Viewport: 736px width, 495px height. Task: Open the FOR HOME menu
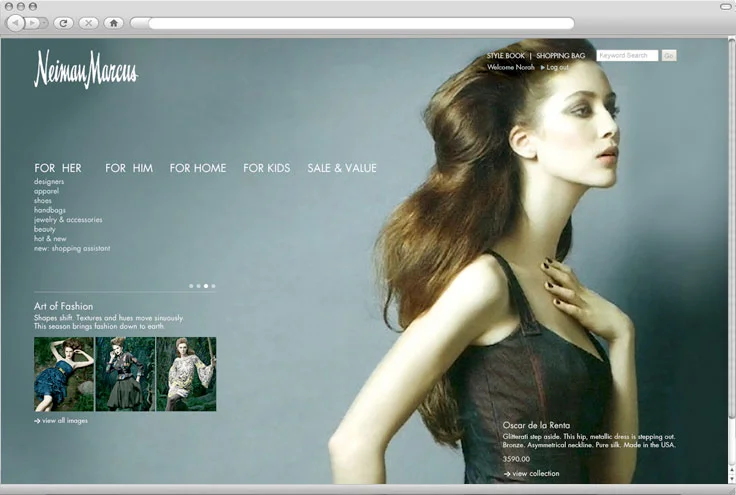[198, 168]
